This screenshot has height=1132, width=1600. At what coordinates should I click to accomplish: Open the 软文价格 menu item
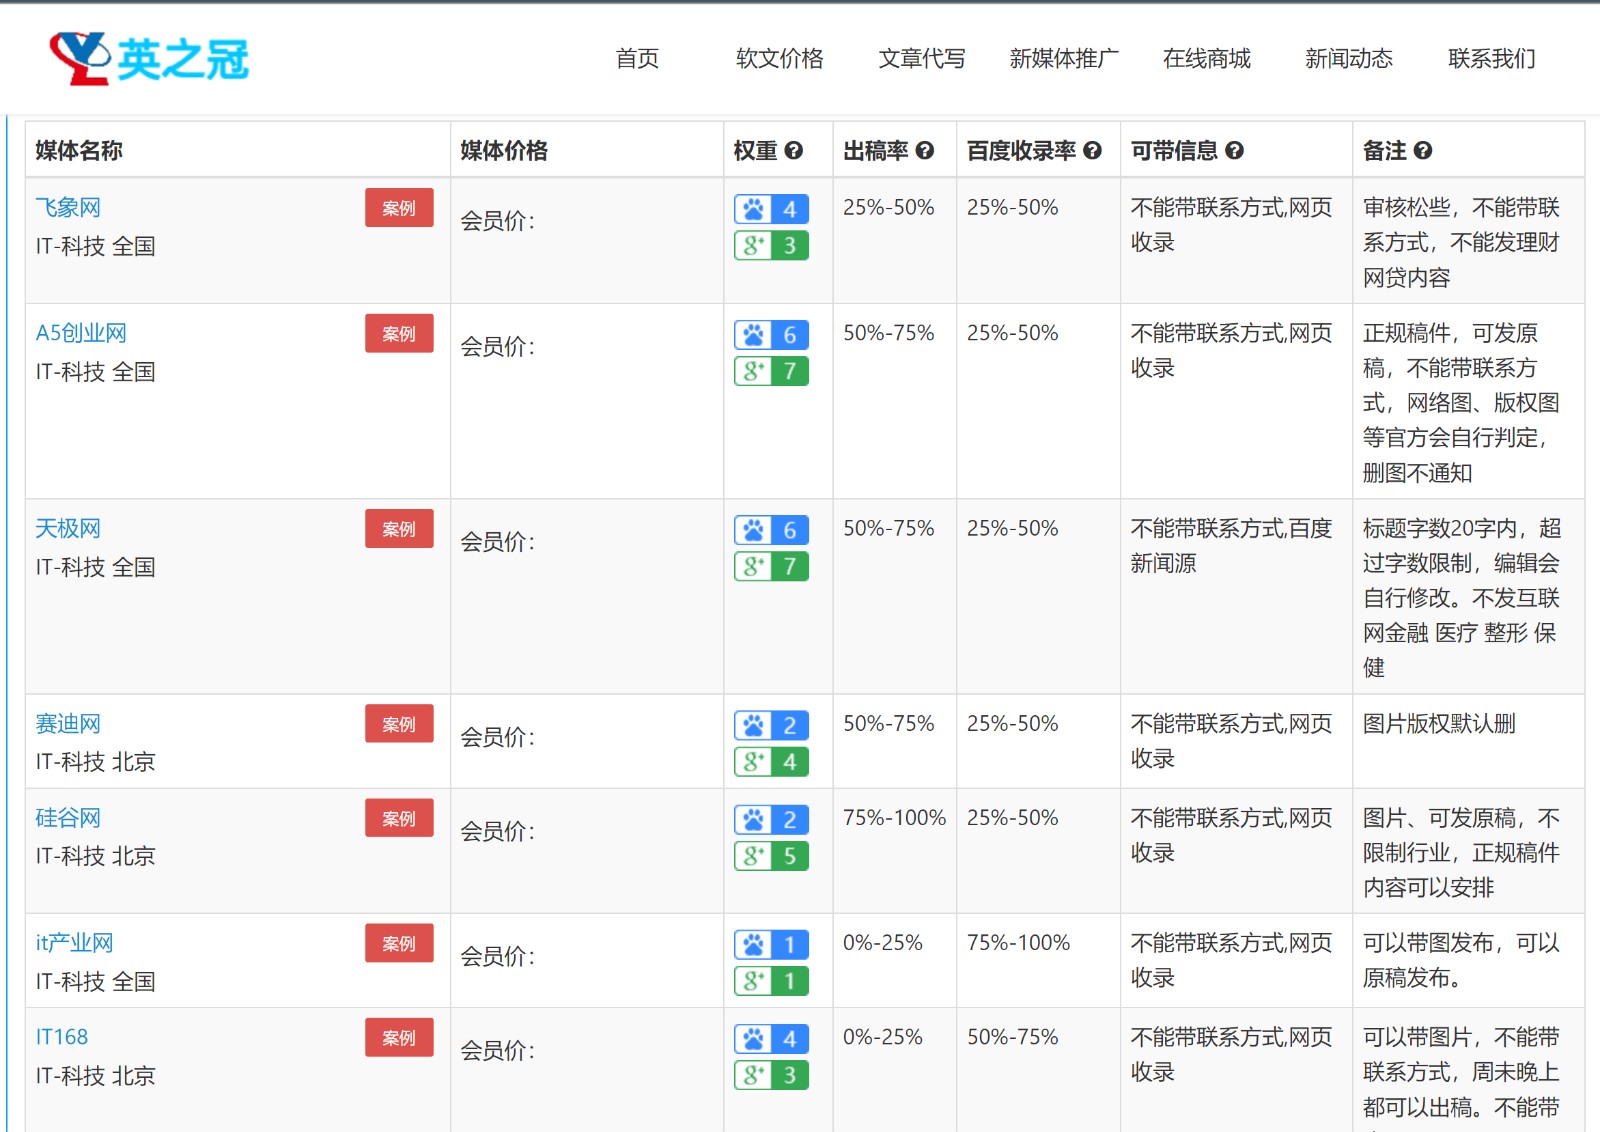779,59
